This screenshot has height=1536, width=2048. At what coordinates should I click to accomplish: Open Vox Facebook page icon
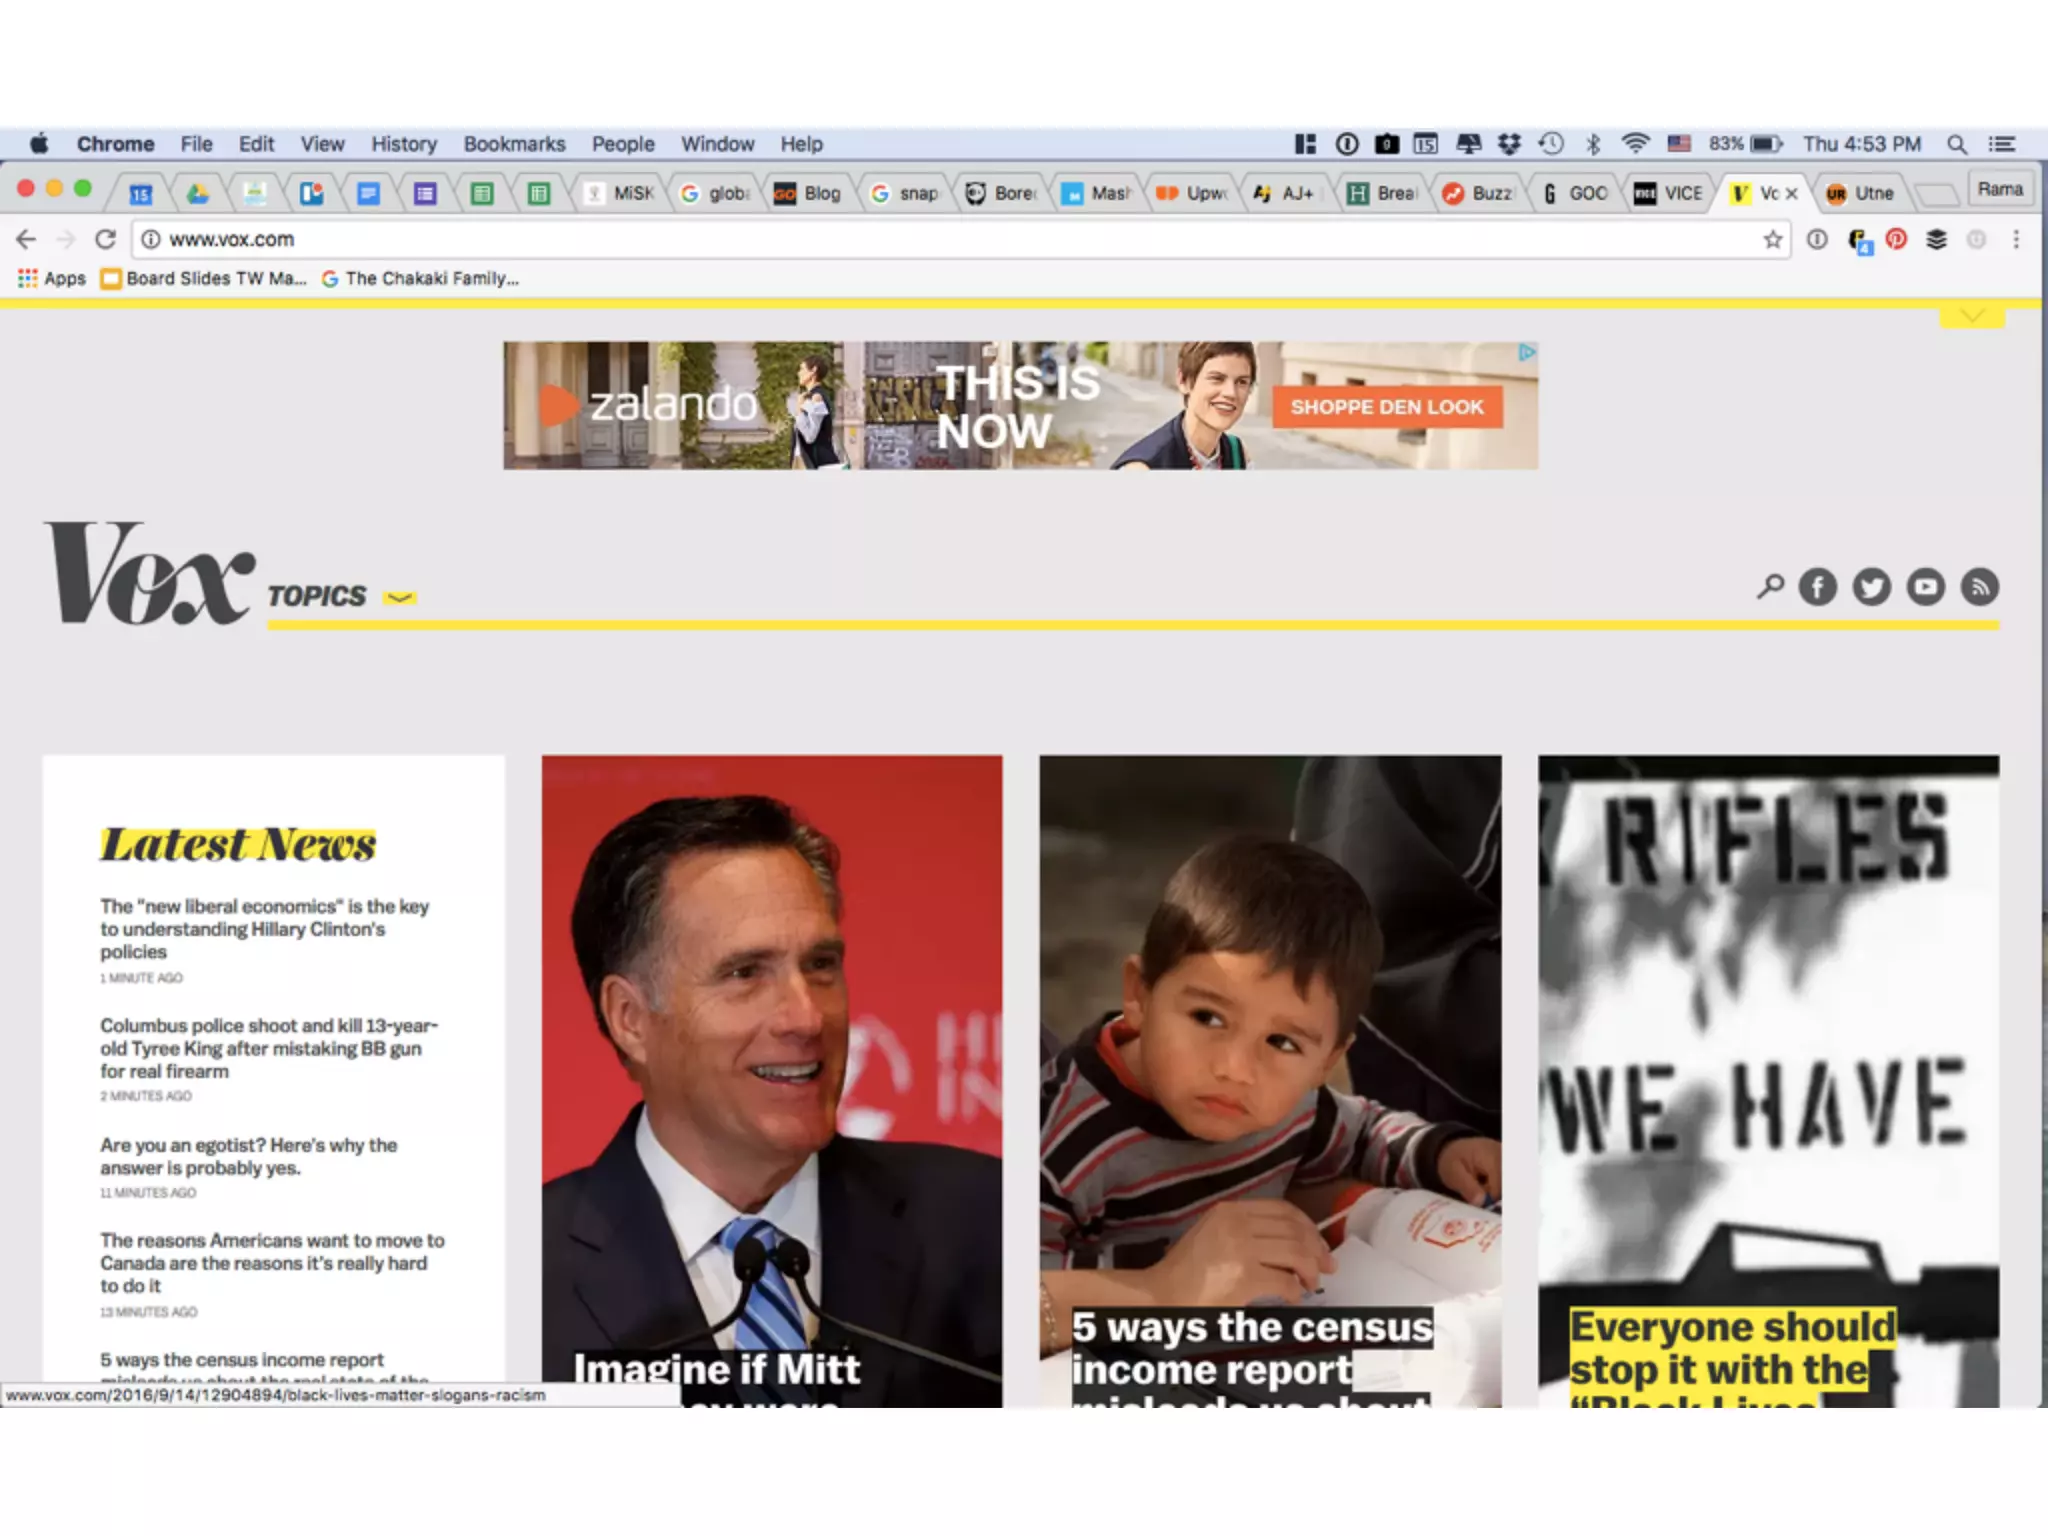1817,587
